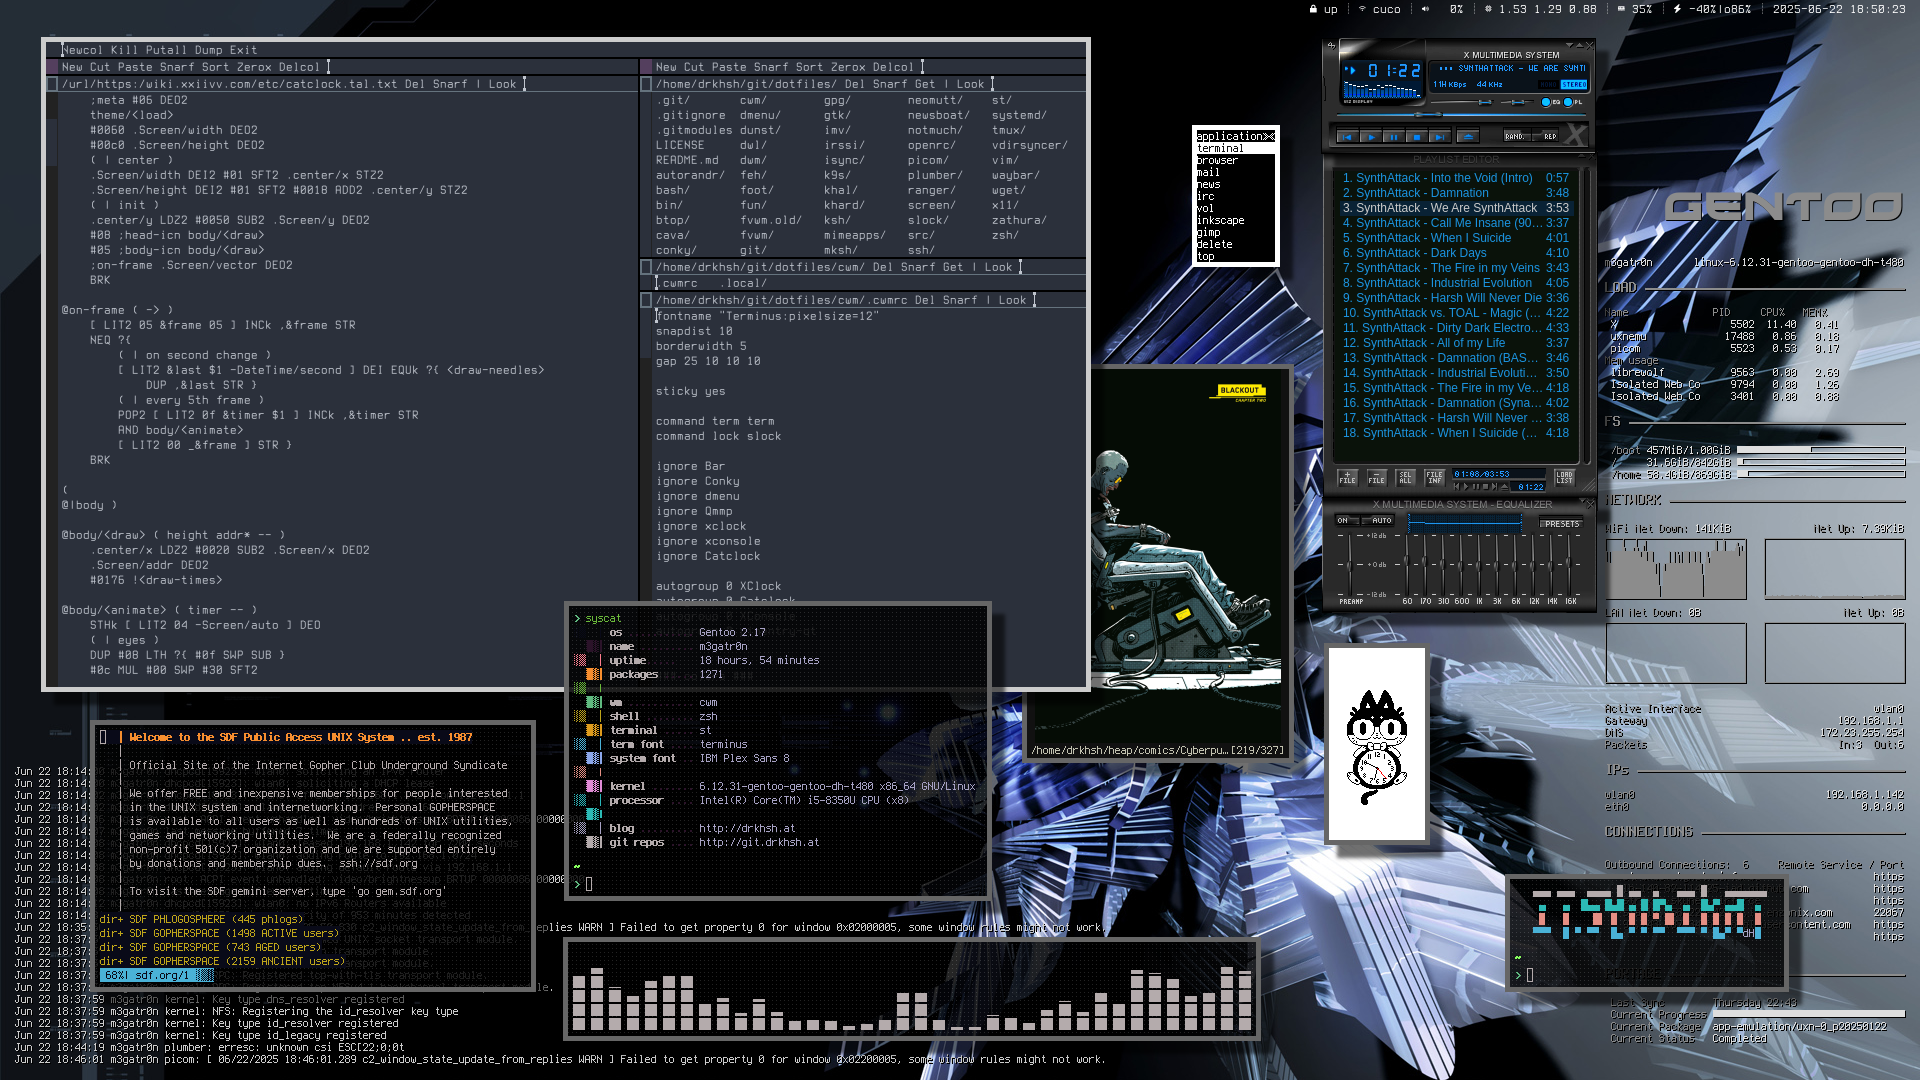Click the XMMS stop button
Image resolution: width=1920 pixels, height=1080 pixels.
tap(1417, 137)
